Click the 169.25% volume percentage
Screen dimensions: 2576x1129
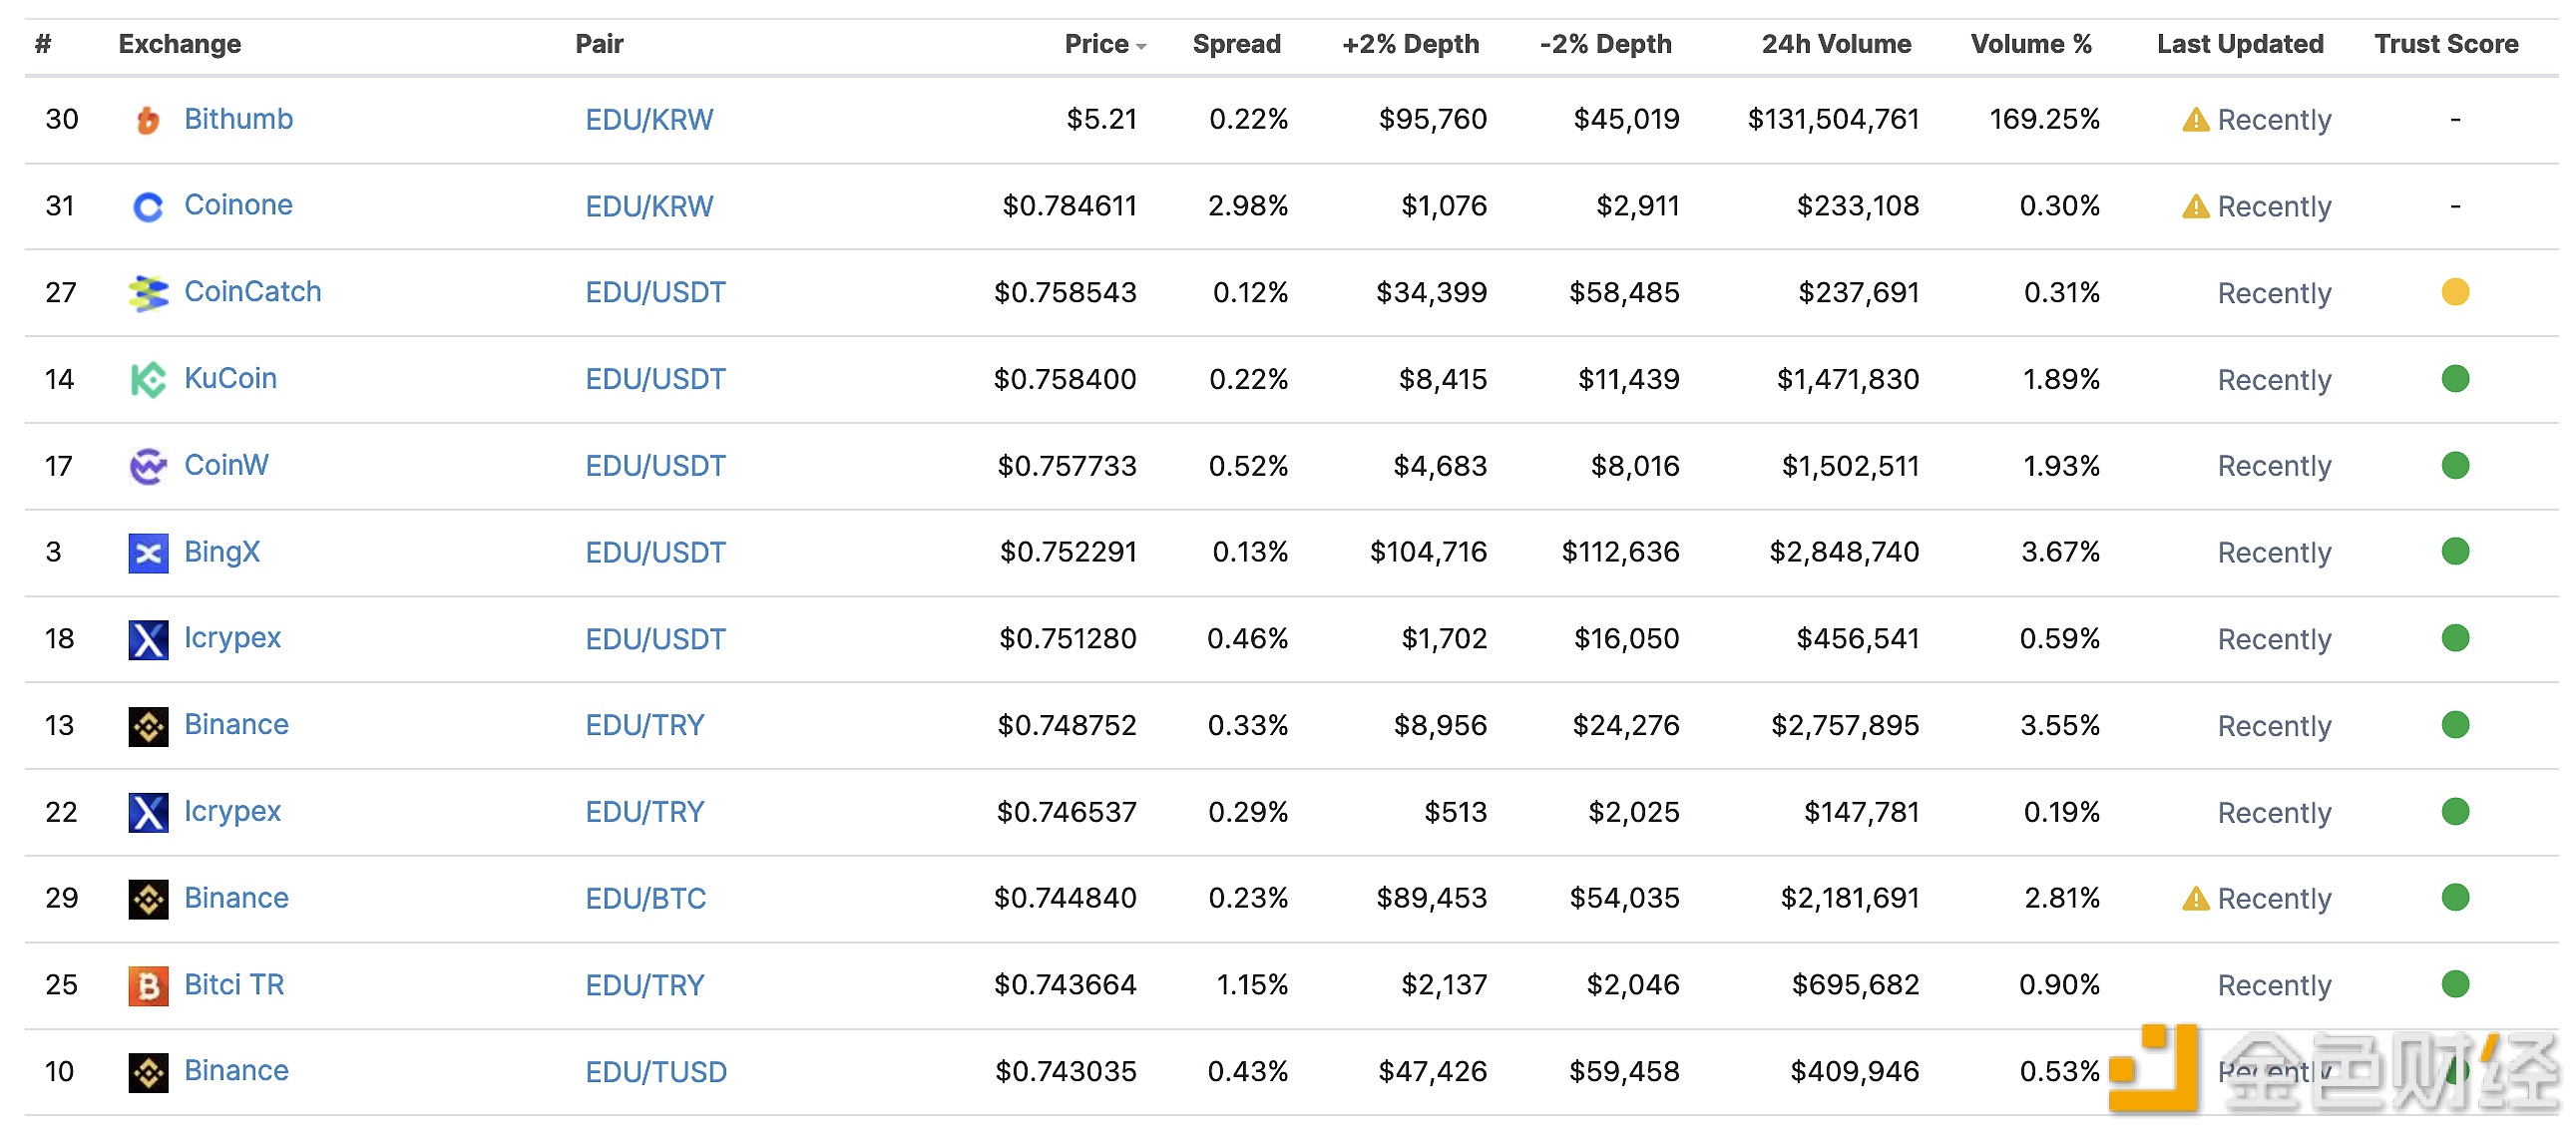tap(2044, 119)
